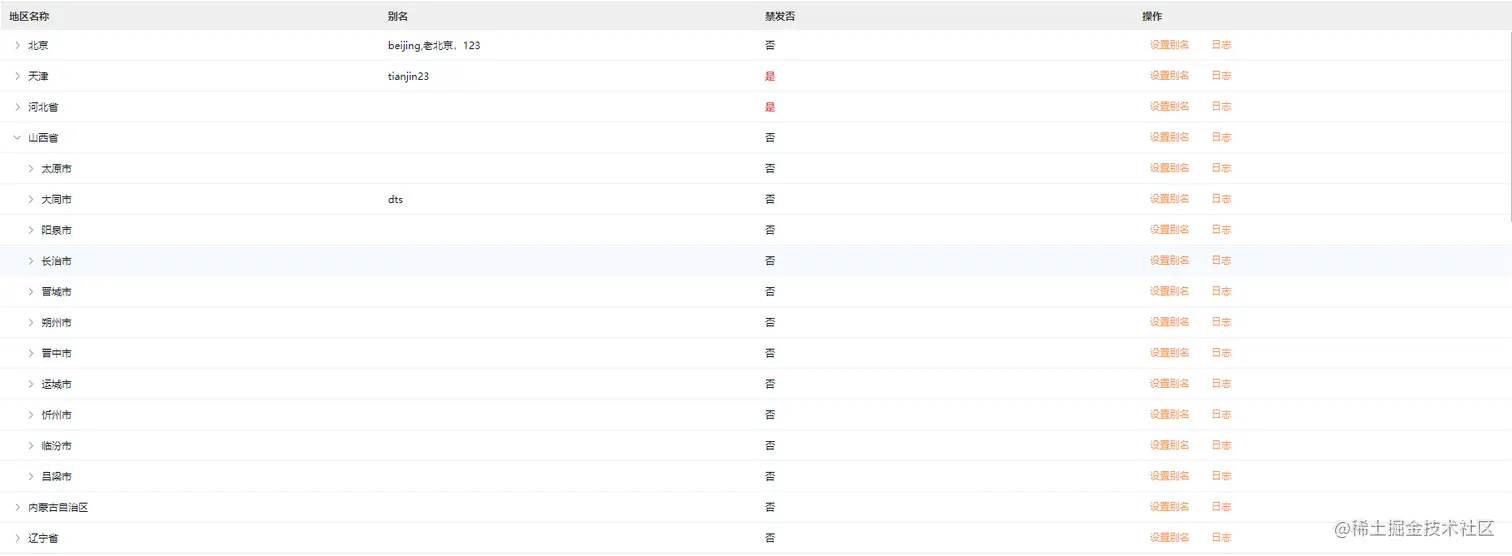This screenshot has height=556, width=1512.
Task: Open 日志 for 山西省
Action: [1221, 137]
